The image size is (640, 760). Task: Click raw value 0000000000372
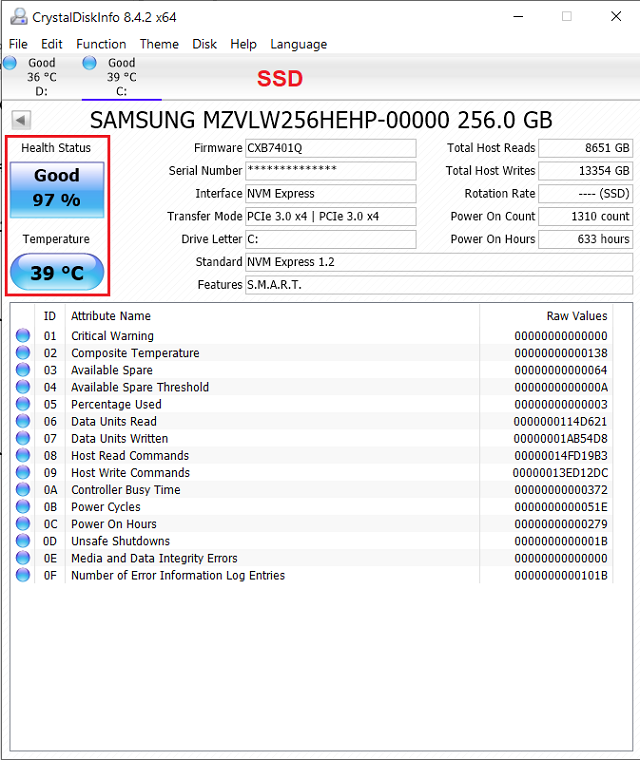pyautogui.click(x=560, y=490)
